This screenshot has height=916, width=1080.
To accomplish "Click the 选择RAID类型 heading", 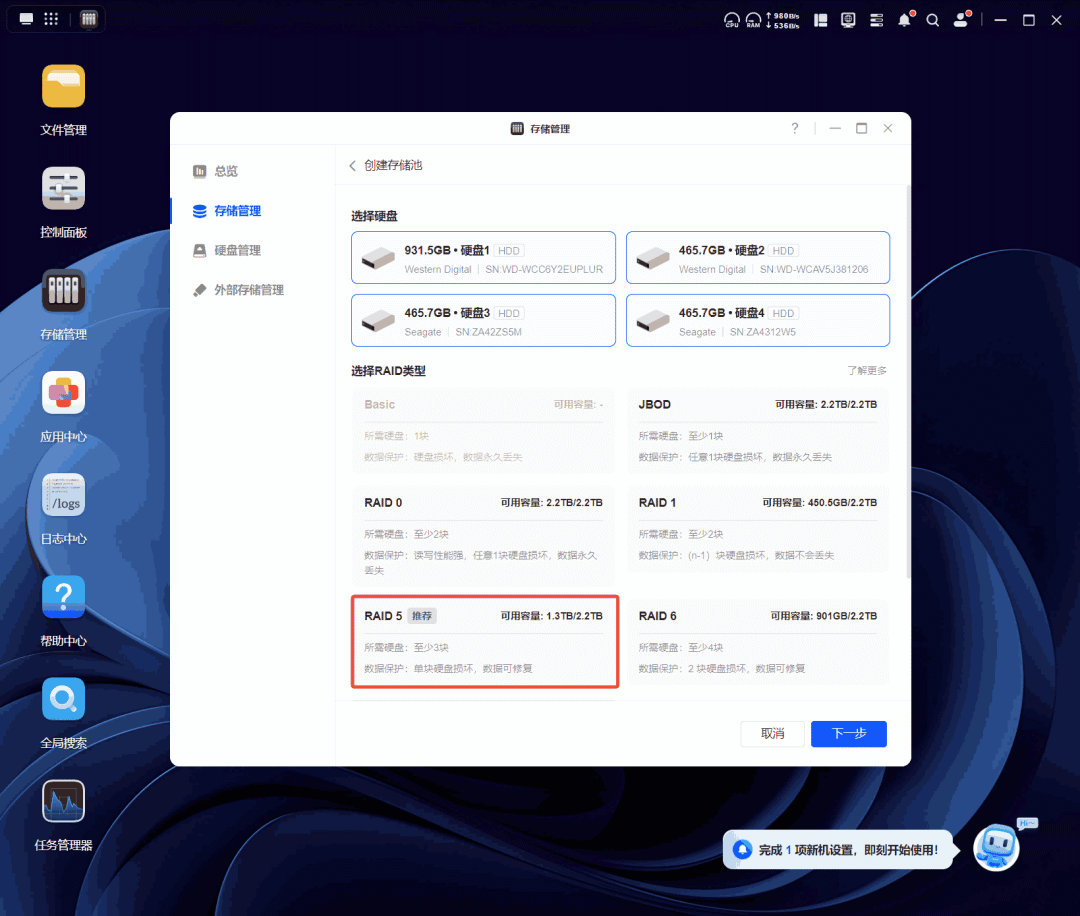I will (x=388, y=371).
